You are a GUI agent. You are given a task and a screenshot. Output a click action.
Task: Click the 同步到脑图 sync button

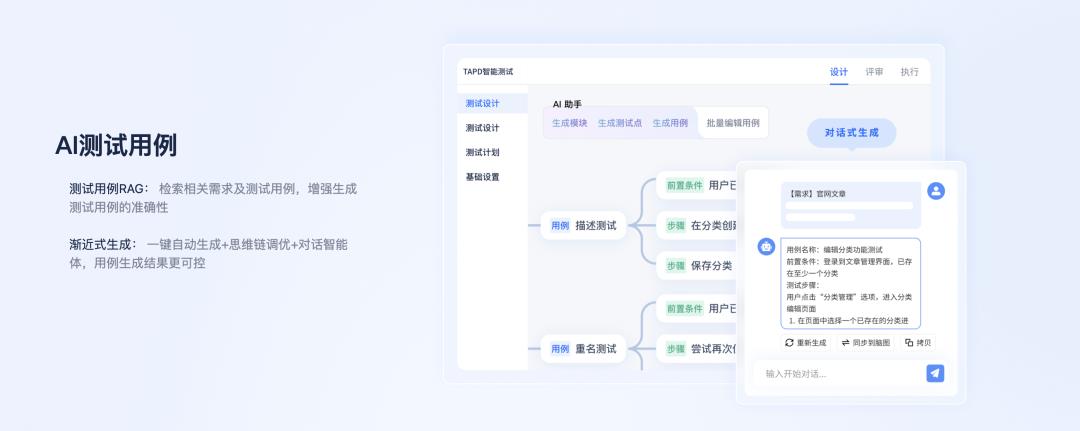pos(865,342)
